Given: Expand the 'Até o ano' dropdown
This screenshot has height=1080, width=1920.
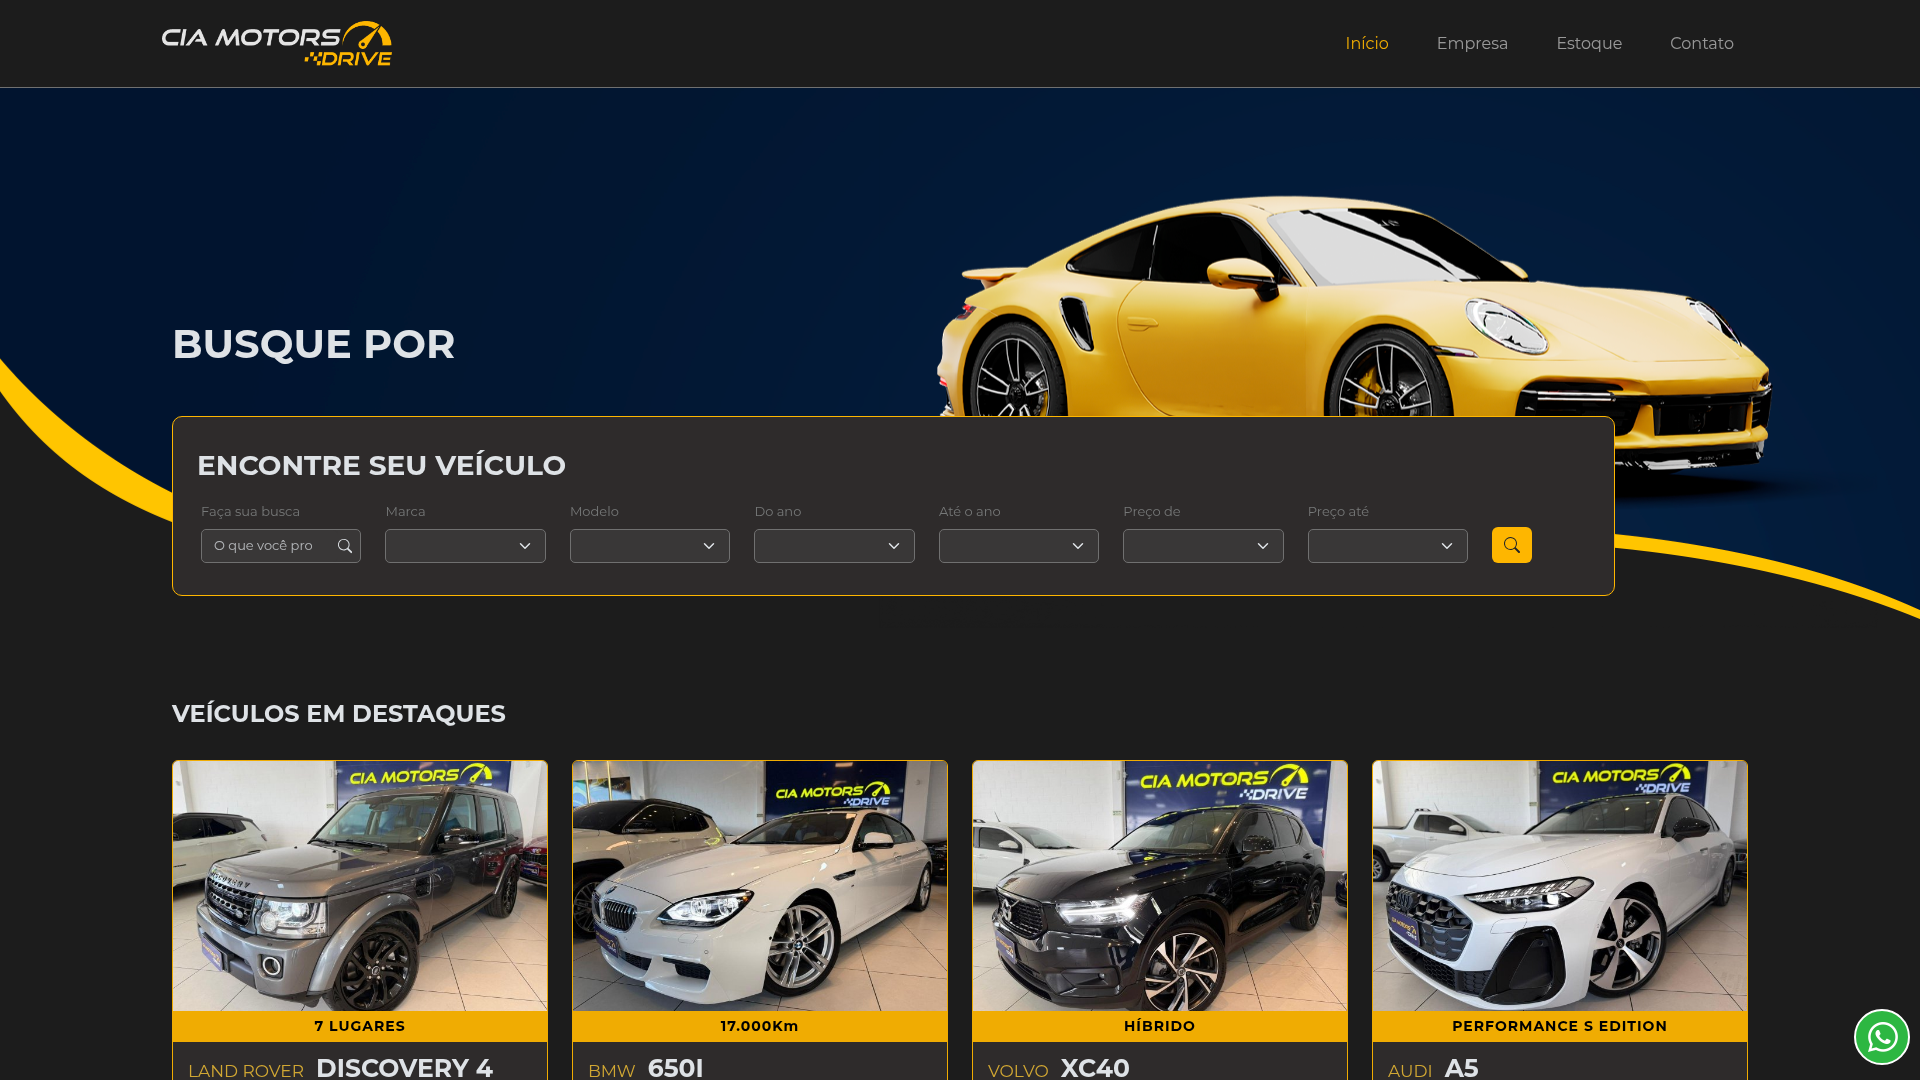Looking at the screenshot, I should (1019, 546).
